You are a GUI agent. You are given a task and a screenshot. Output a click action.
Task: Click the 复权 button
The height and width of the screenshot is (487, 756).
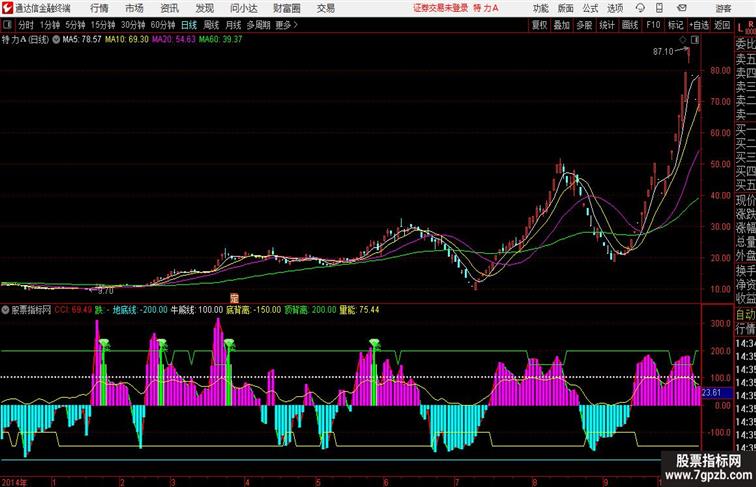tap(539, 25)
